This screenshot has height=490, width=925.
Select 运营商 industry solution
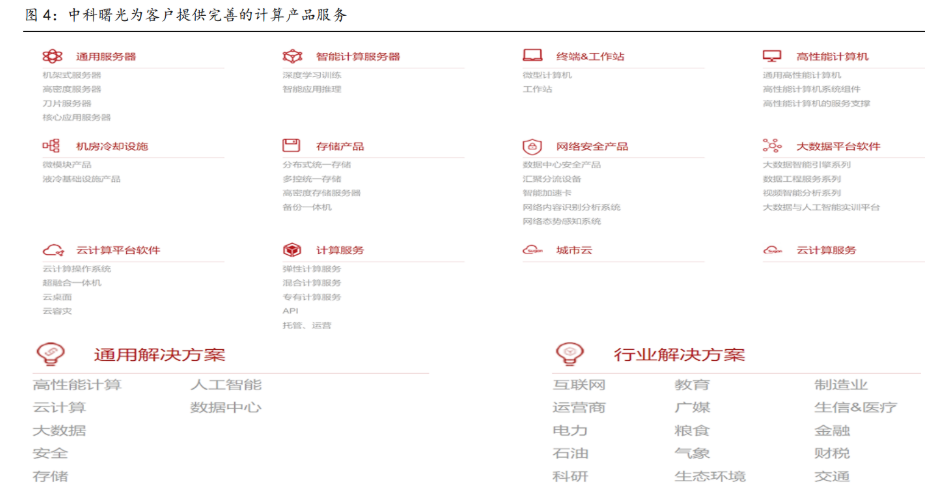(579, 407)
